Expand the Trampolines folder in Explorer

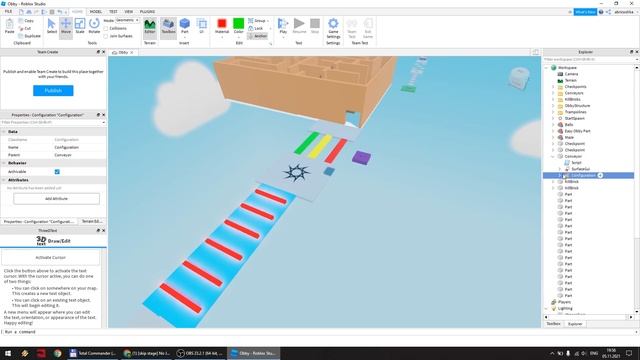pyautogui.click(x=553, y=112)
